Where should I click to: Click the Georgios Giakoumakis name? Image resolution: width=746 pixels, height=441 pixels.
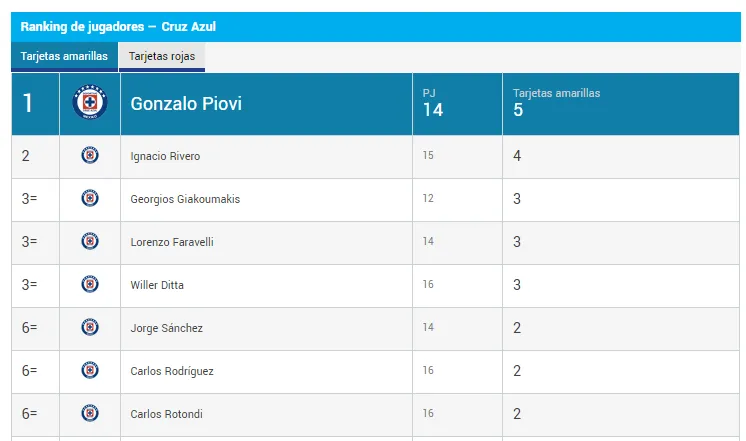[x=185, y=199]
